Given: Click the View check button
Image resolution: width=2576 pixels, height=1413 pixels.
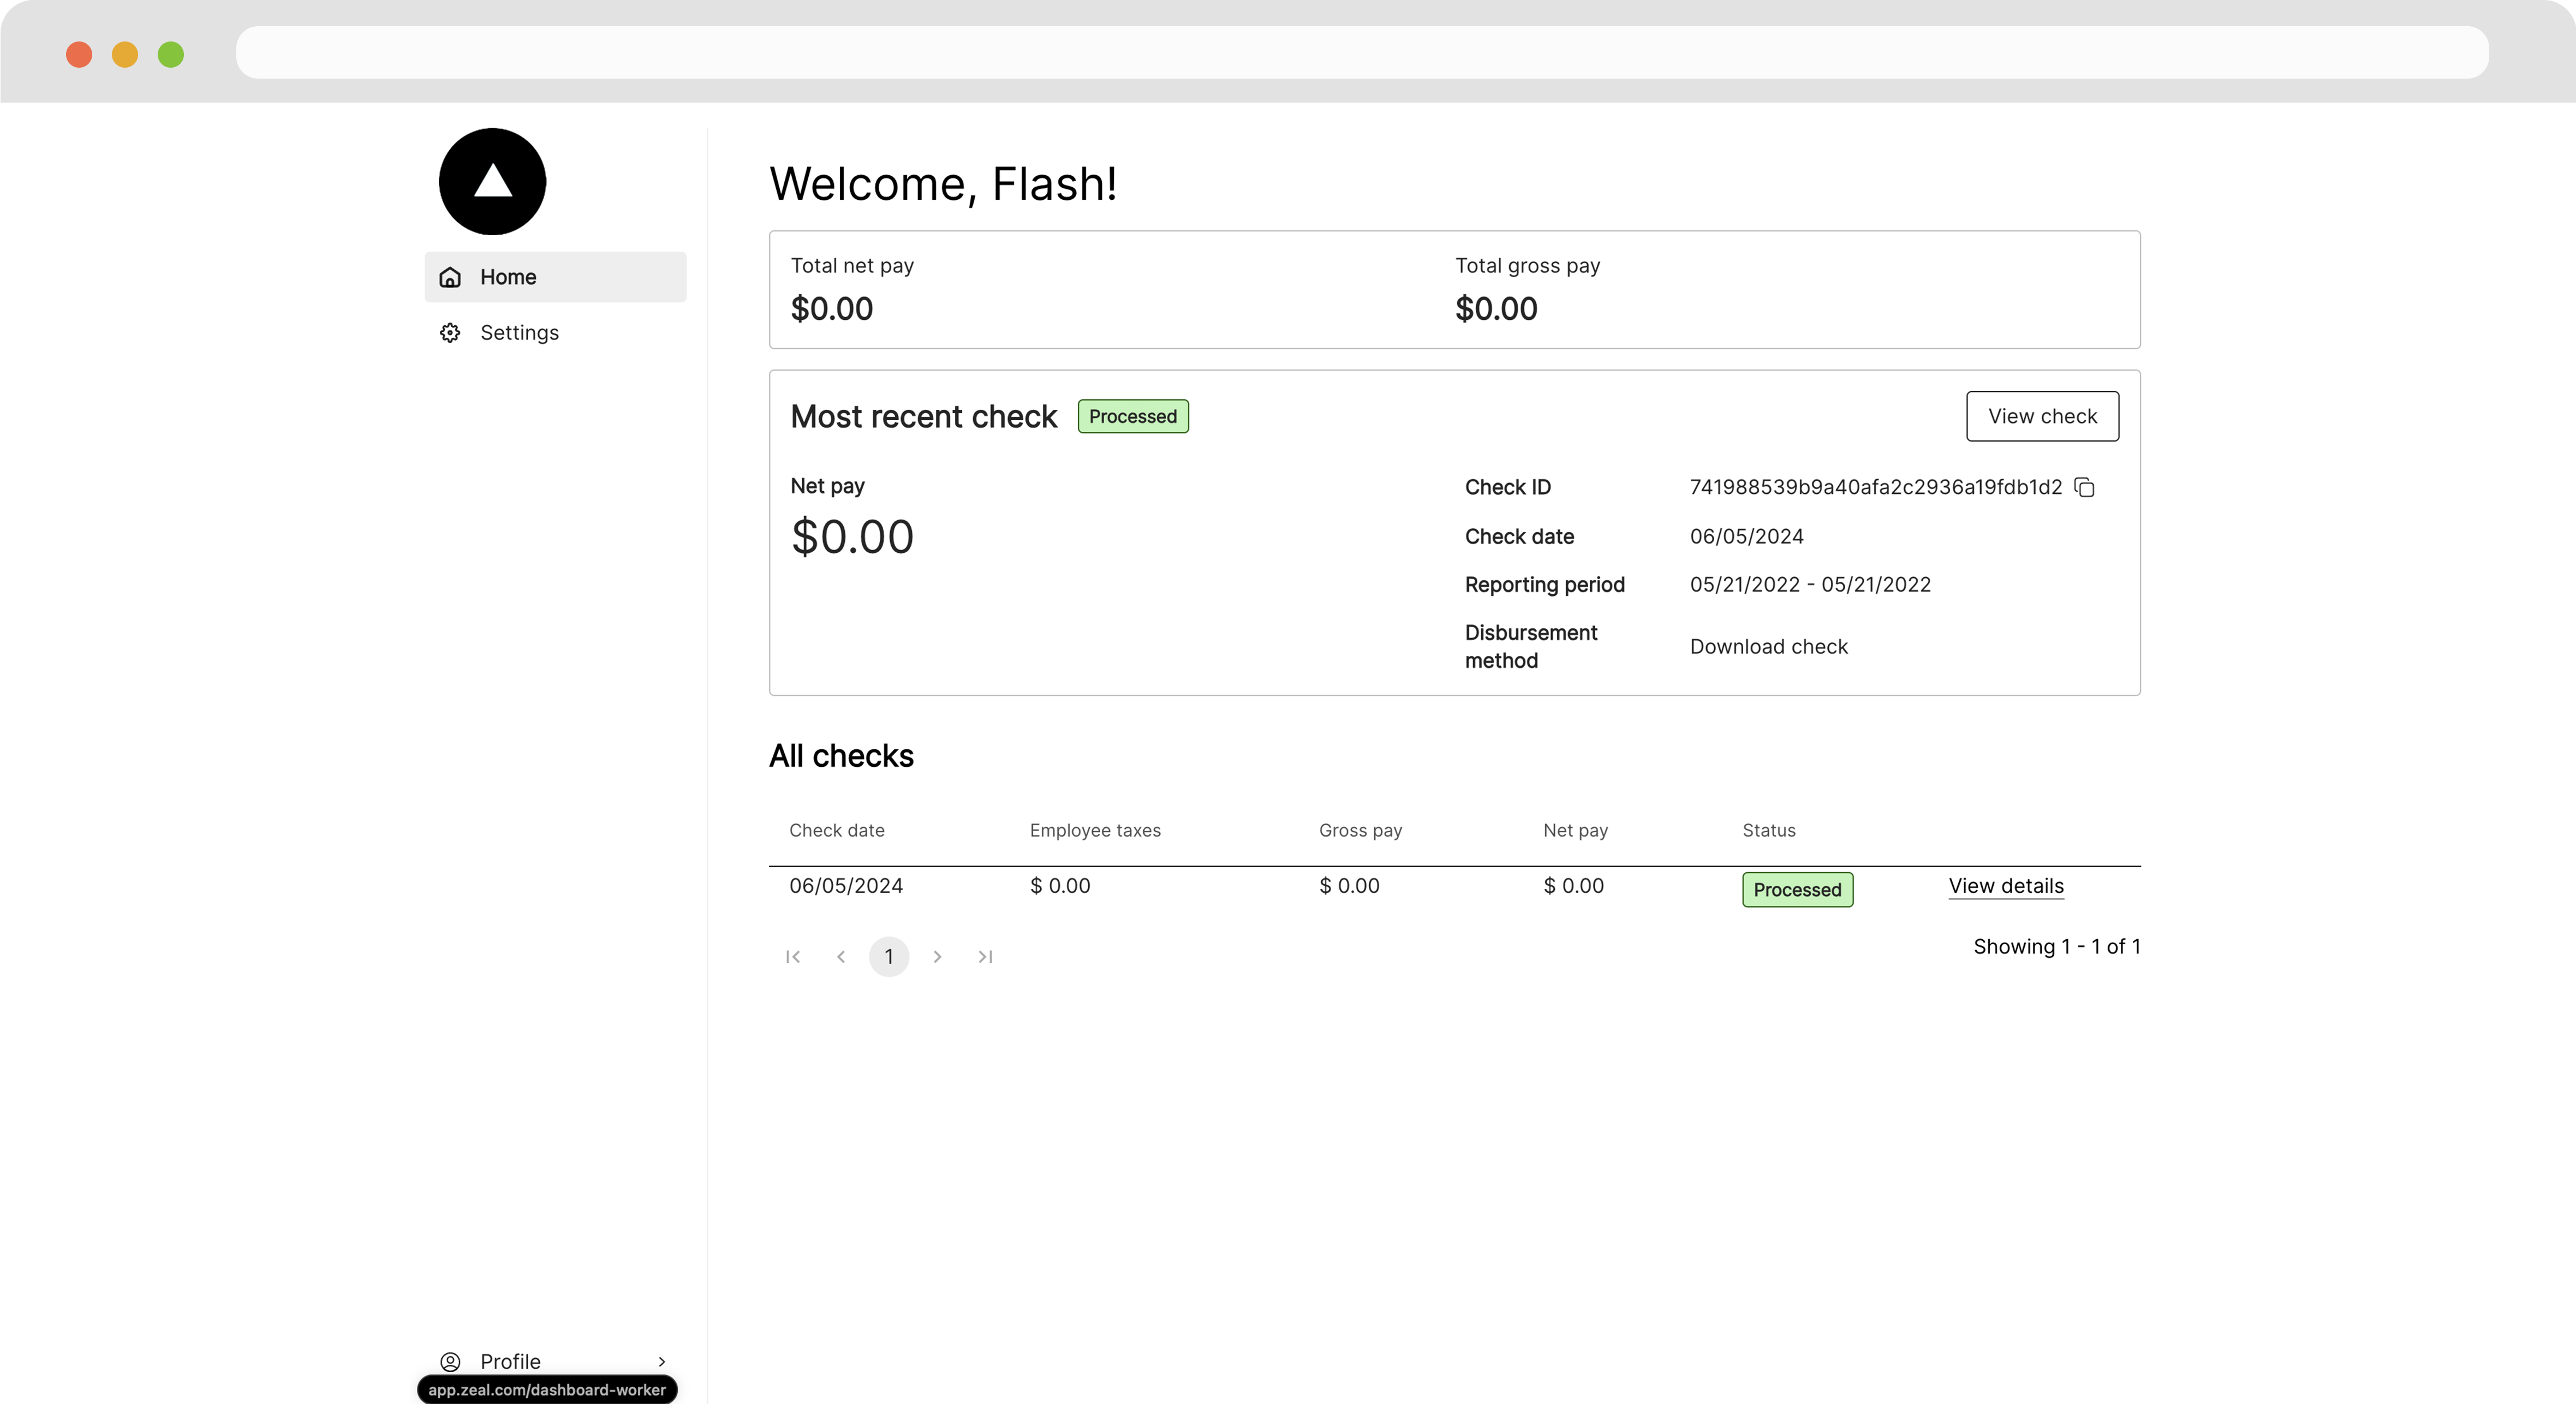Looking at the screenshot, I should tap(2042, 416).
